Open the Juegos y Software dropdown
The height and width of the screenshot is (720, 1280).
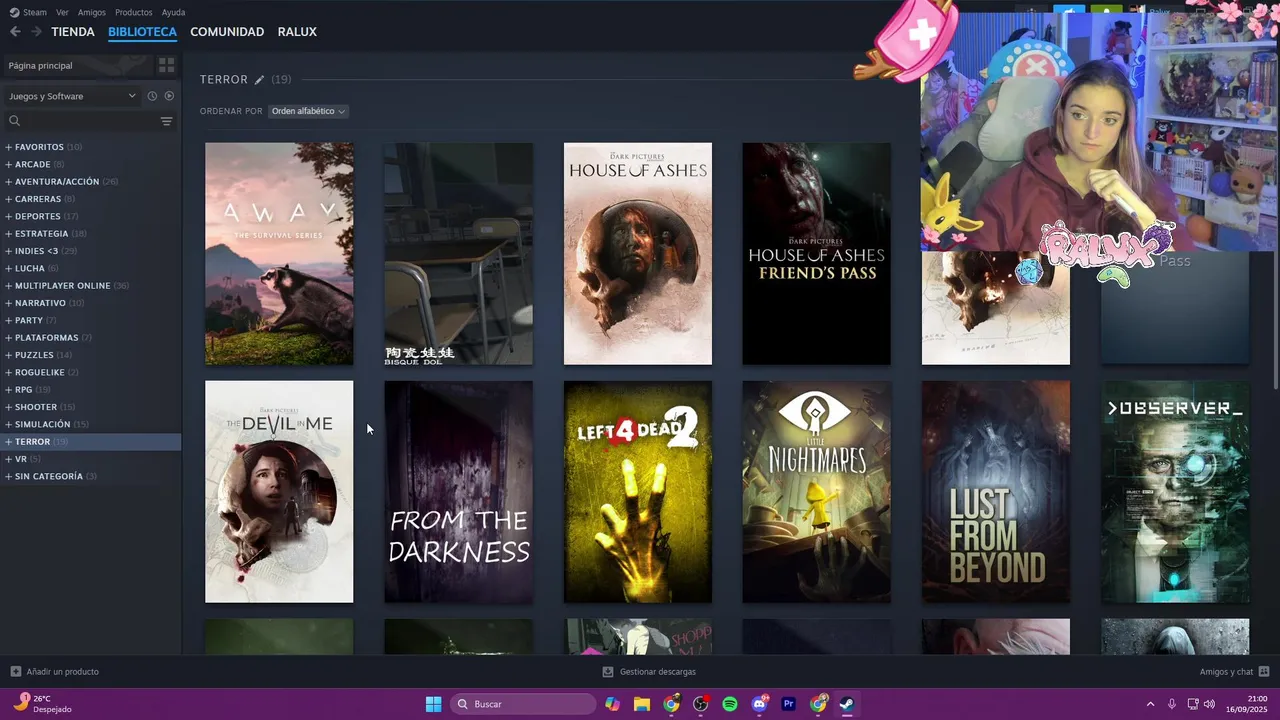coord(72,96)
